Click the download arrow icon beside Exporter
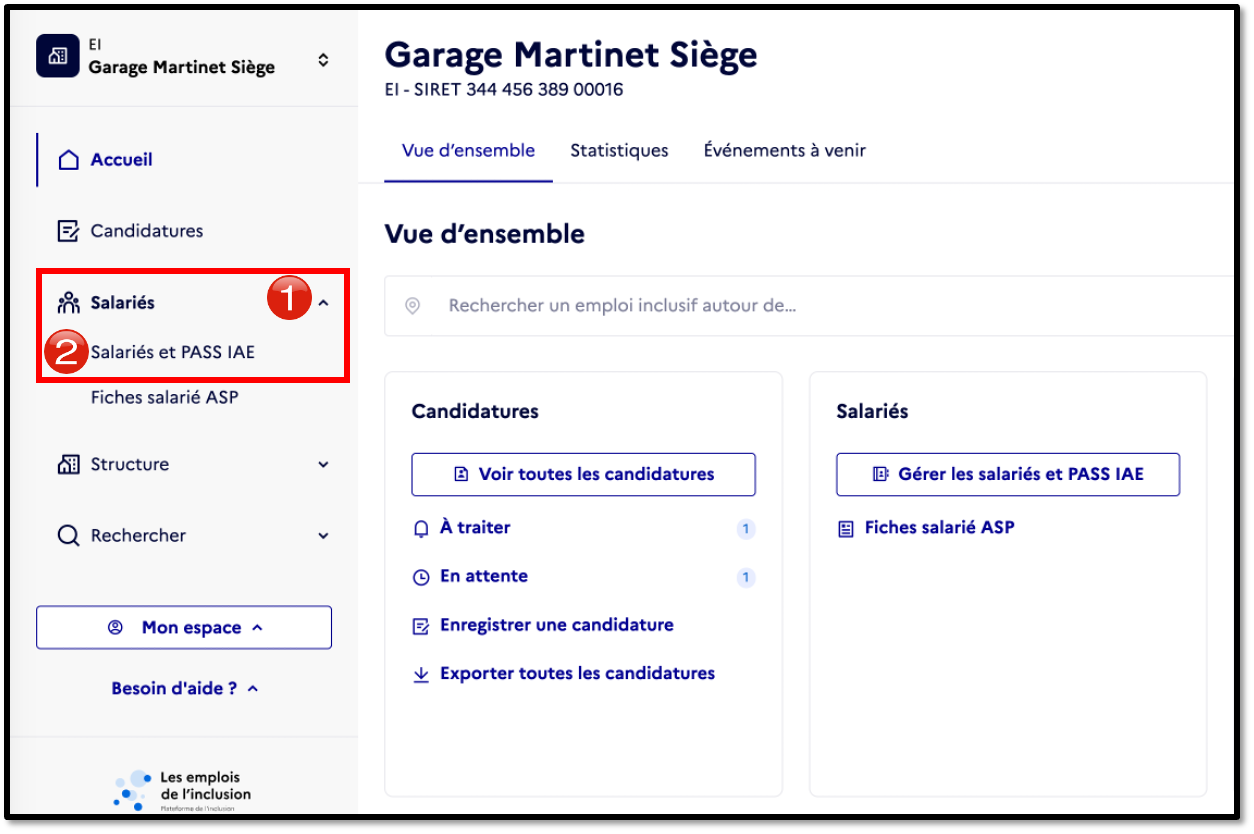 tap(421, 675)
